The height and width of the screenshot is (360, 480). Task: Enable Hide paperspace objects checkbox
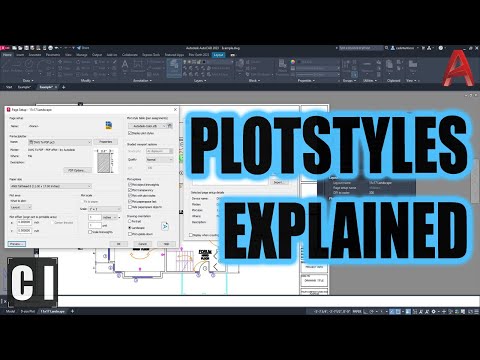click(x=130, y=207)
